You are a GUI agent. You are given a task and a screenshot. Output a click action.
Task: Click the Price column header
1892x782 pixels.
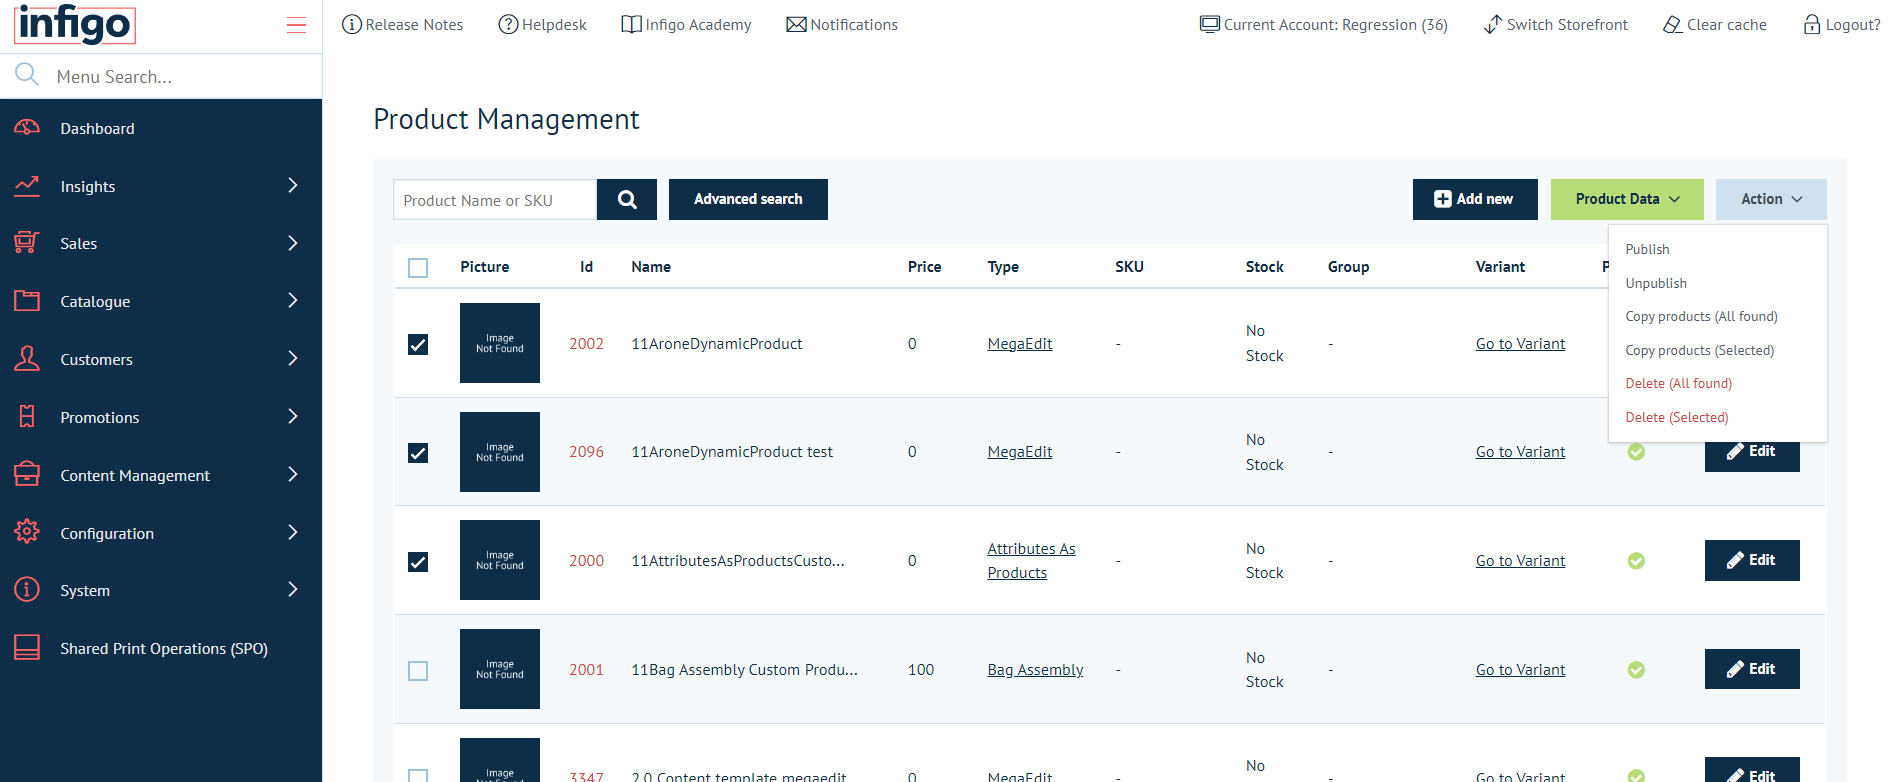(x=924, y=267)
